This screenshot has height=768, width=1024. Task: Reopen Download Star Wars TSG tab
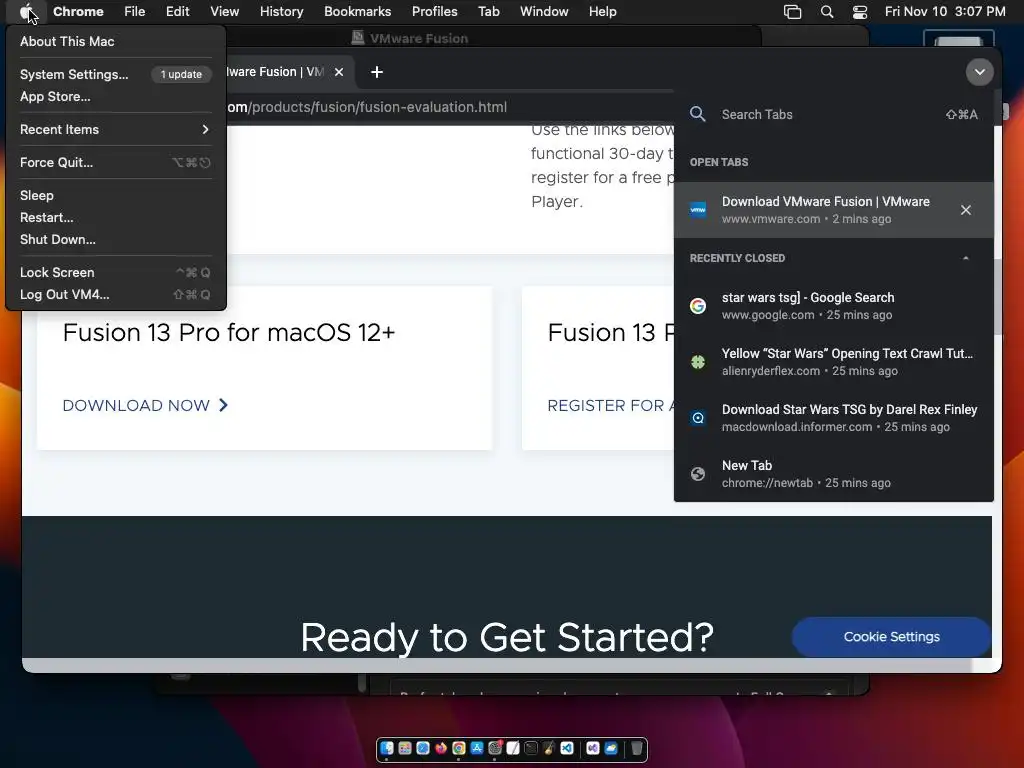pyautogui.click(x=833, y=418)
